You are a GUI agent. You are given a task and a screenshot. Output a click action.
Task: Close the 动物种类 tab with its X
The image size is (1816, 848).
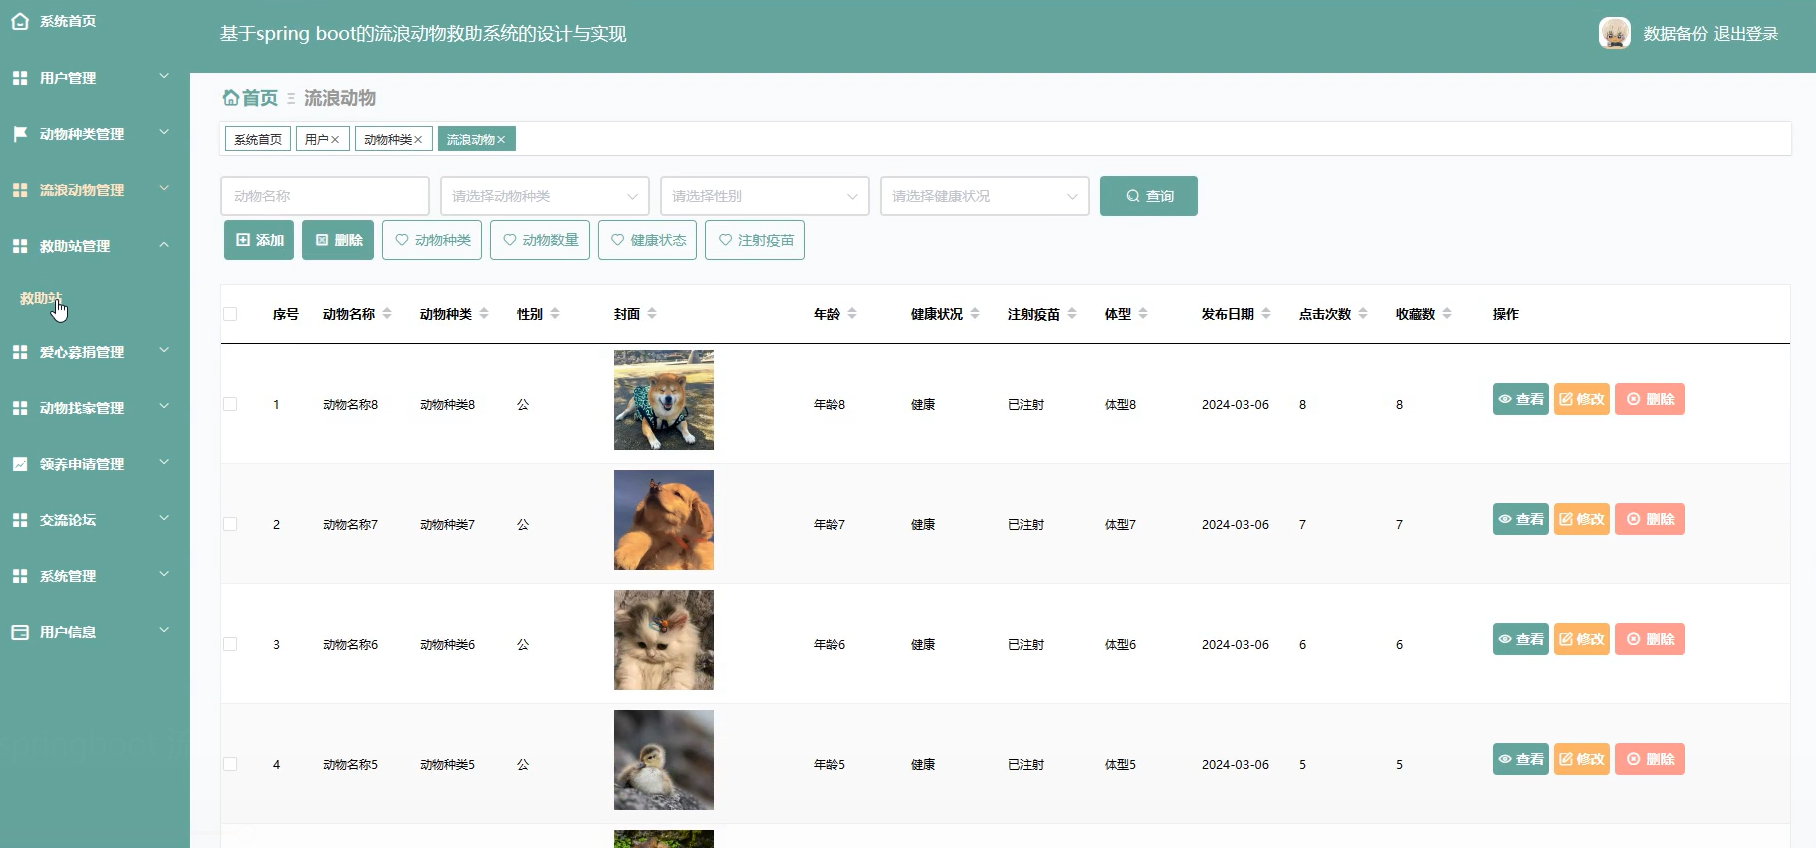[418, 139]
